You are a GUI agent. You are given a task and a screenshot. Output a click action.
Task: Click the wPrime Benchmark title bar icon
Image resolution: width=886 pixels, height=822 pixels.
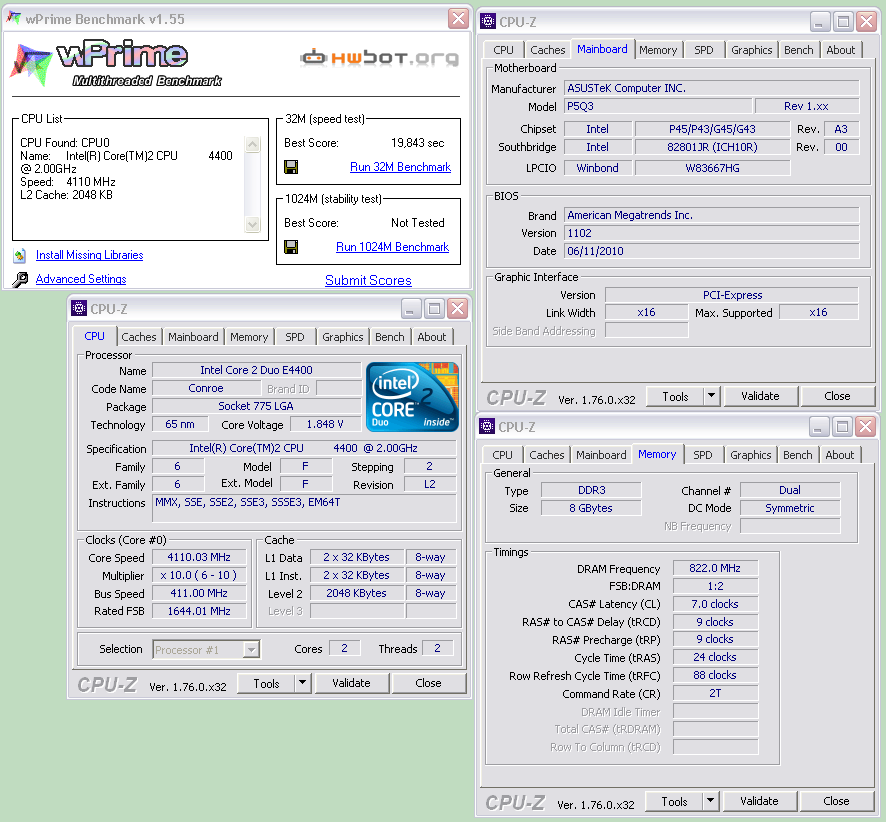click(14, 19)
